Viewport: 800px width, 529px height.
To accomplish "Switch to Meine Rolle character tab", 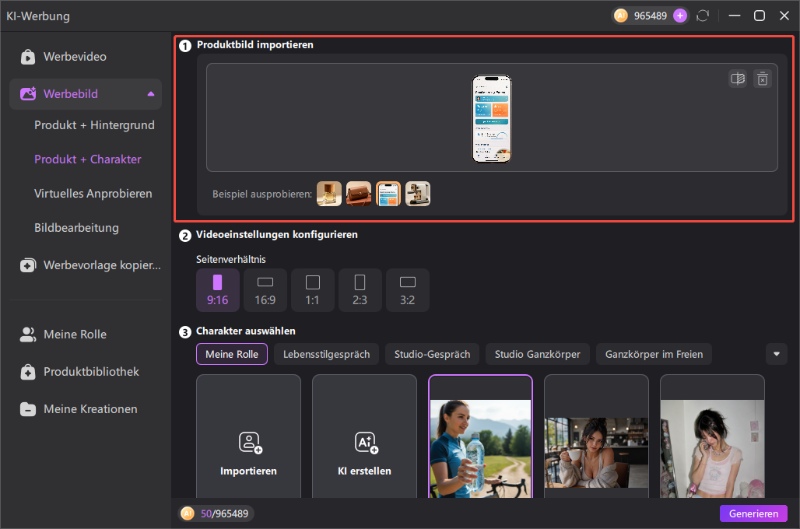I will (x=232, y=354).
